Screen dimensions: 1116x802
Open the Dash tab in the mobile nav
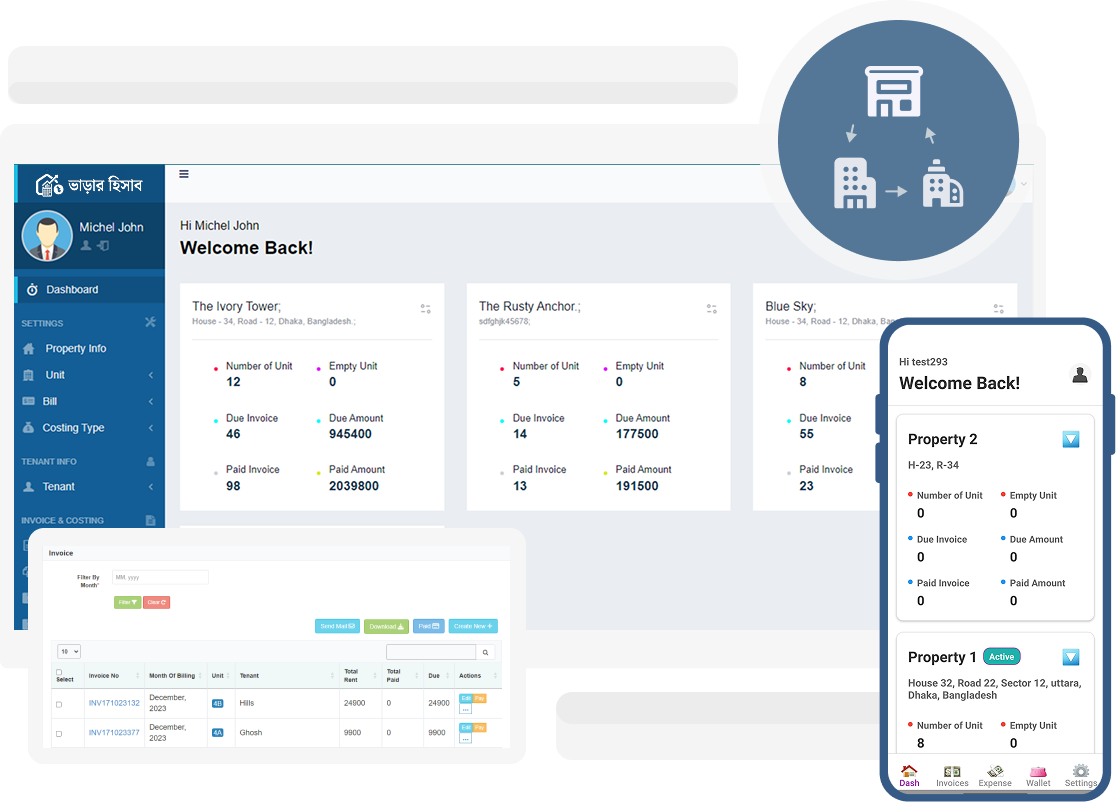pos(909,776)
